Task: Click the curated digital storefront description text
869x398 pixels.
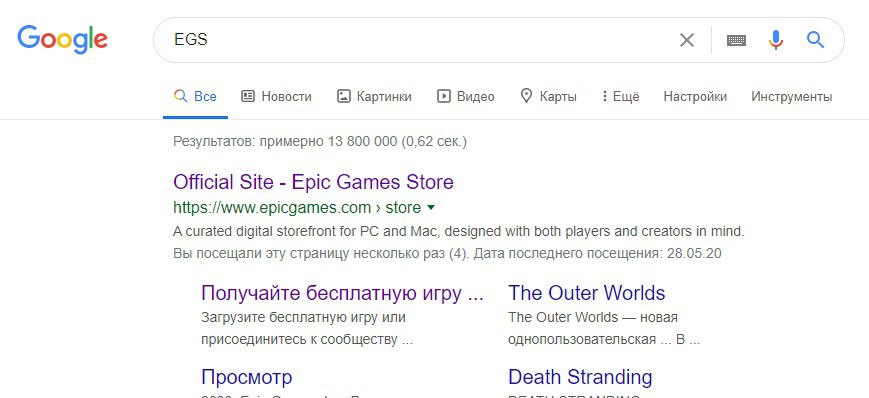Action: pyautogui.click(x=459, y=231)
